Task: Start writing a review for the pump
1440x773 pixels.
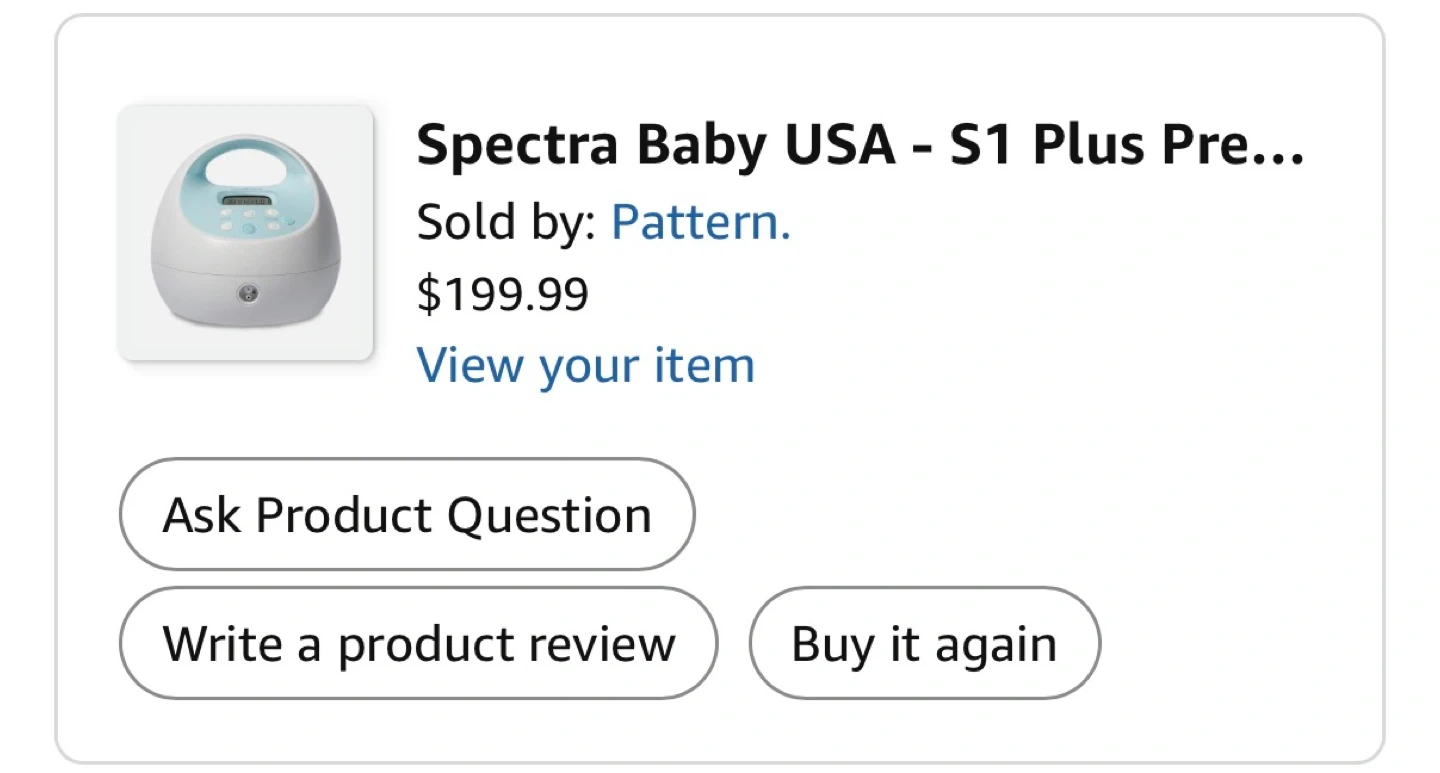Action: click(x=418, y=644)
